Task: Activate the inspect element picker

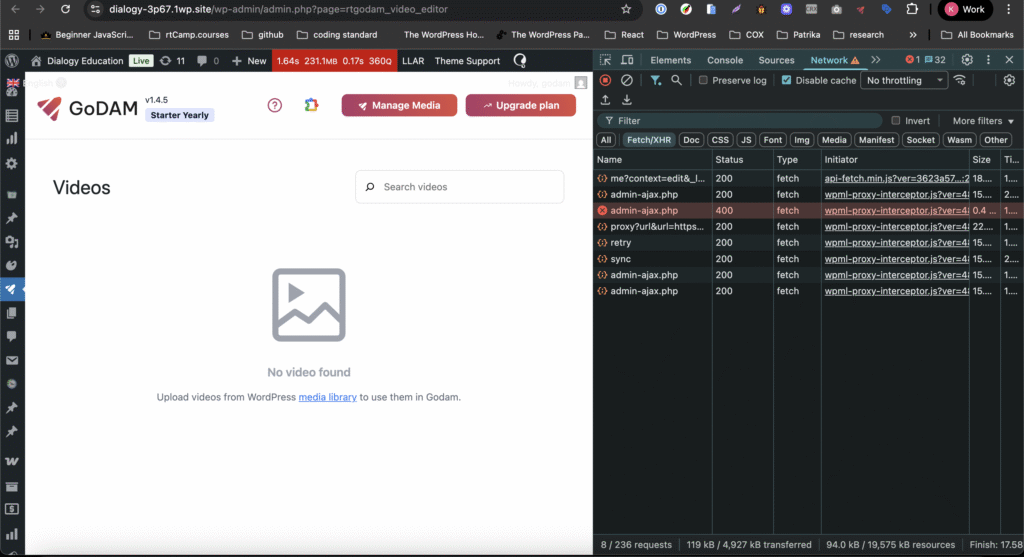Action: tap(606, 60)
